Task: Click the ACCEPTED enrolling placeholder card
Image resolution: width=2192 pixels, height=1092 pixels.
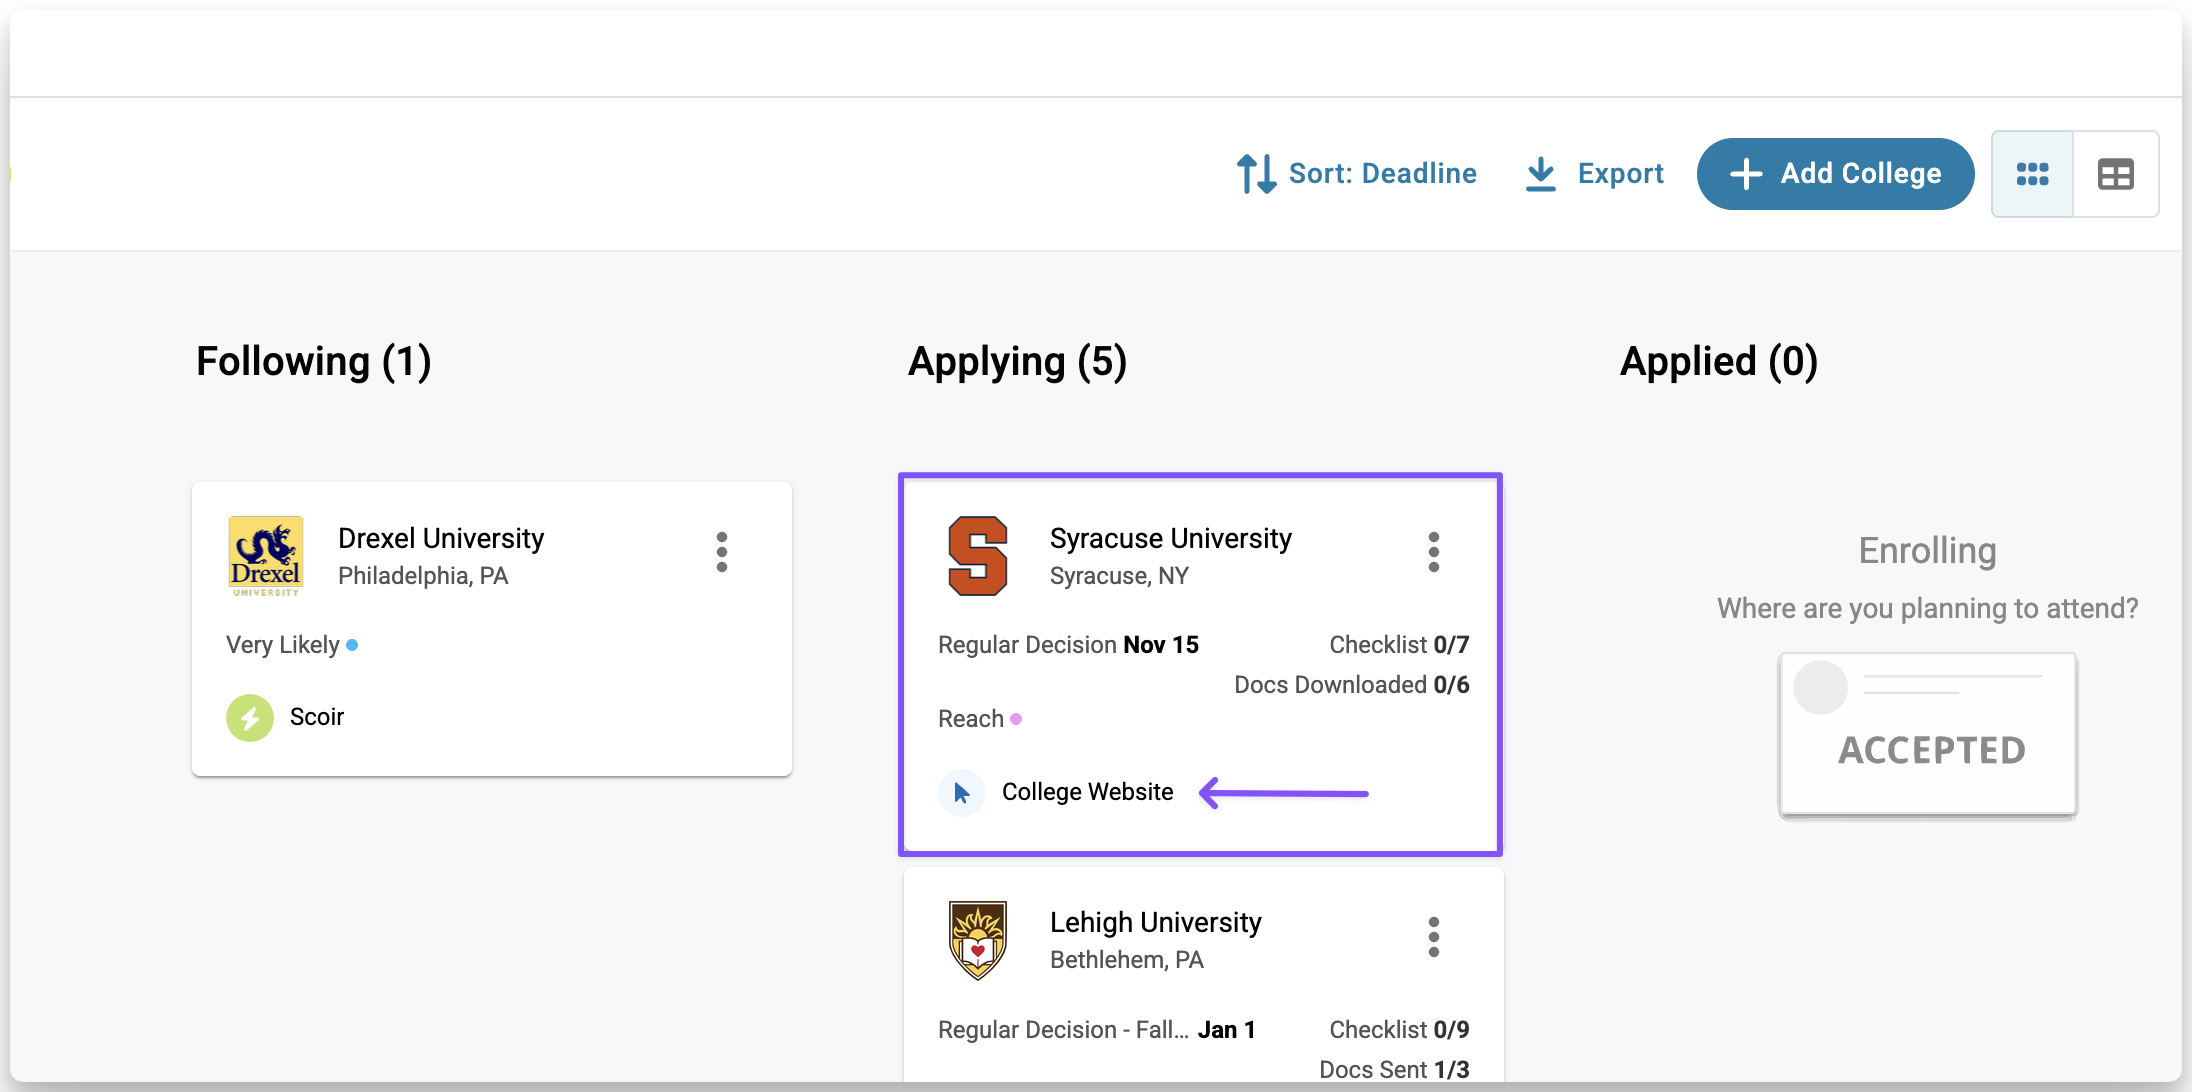Action: (x=1927, y=734)
